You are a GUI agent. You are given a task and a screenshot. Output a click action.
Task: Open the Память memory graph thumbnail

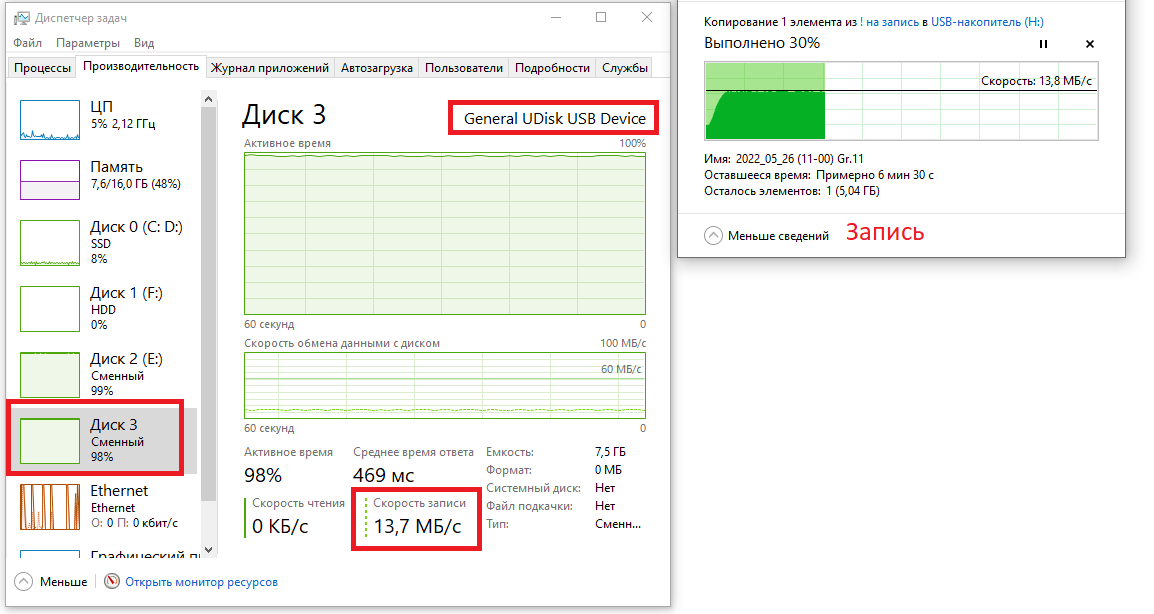coord(50,180)
